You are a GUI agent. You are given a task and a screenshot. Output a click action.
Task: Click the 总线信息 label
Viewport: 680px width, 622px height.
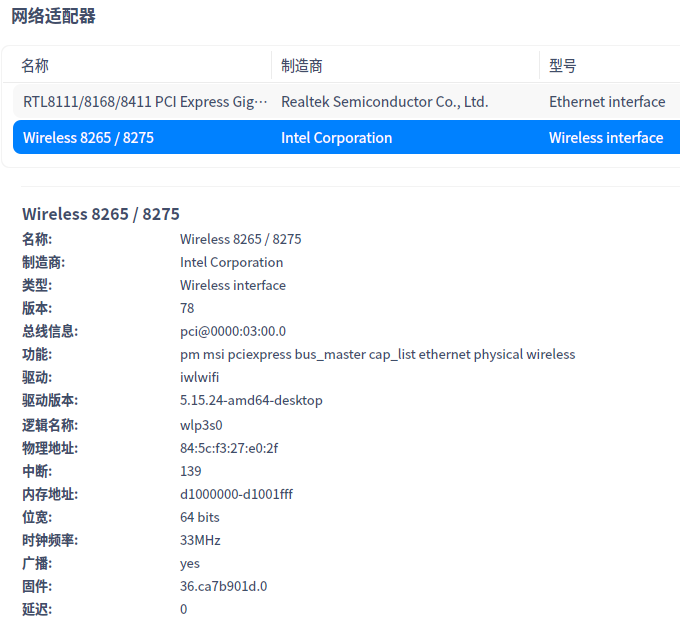[50, 331]
